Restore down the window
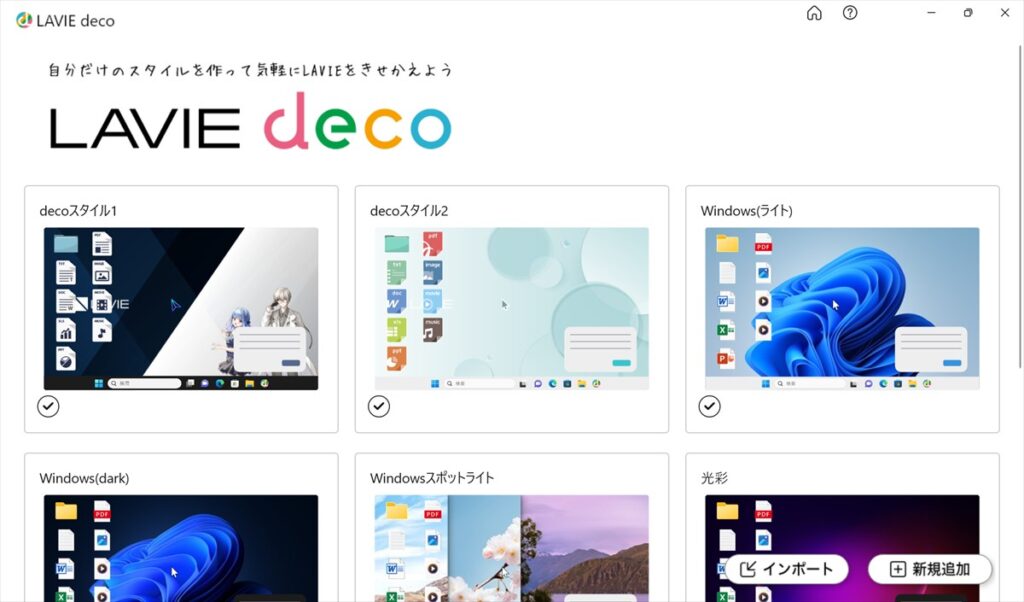This screenshot has width=1024, height=602. click(968, 13)
